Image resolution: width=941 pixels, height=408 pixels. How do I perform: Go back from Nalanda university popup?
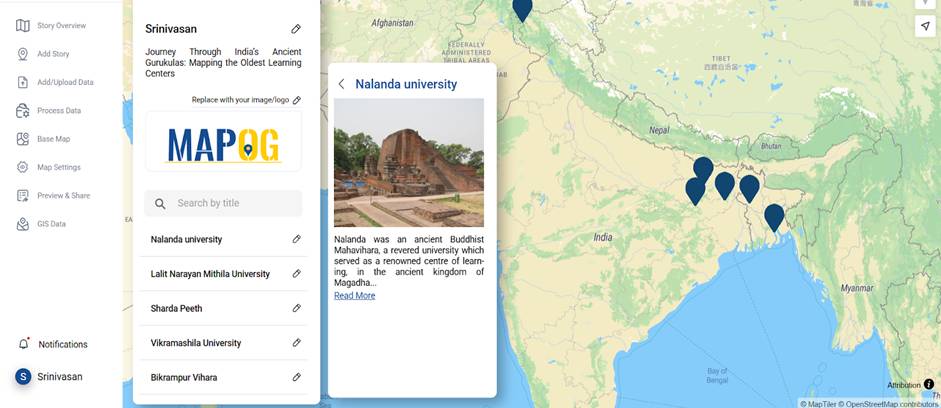click(341, 84)
